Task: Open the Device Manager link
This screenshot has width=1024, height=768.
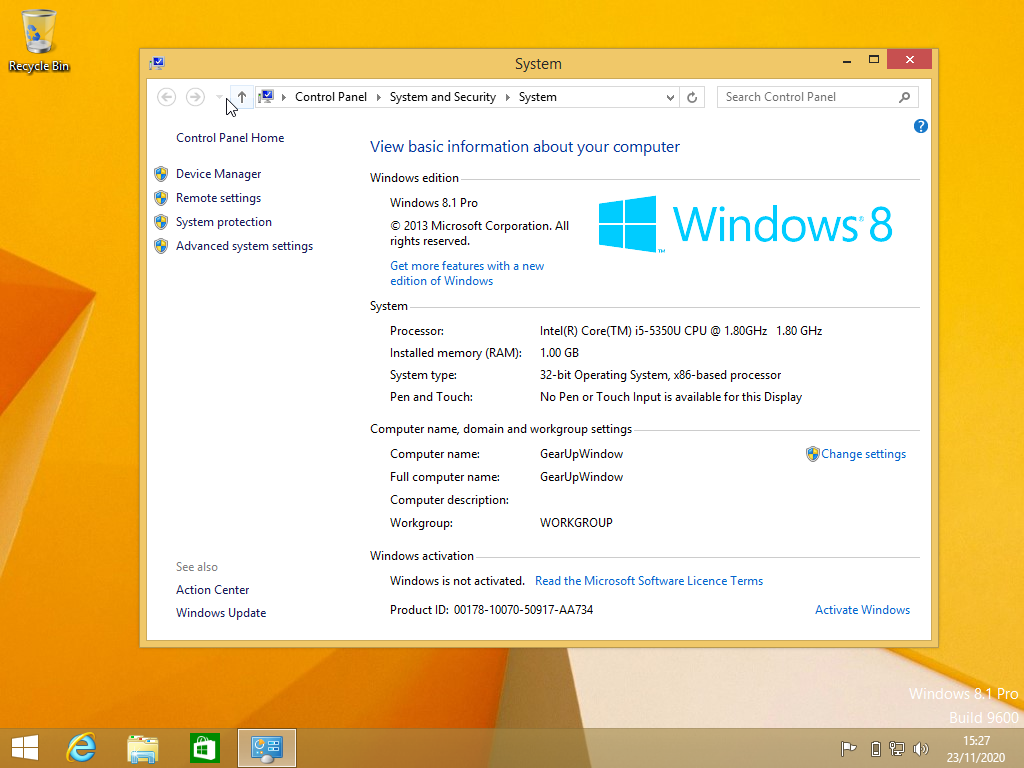Action: coord(218,174)
